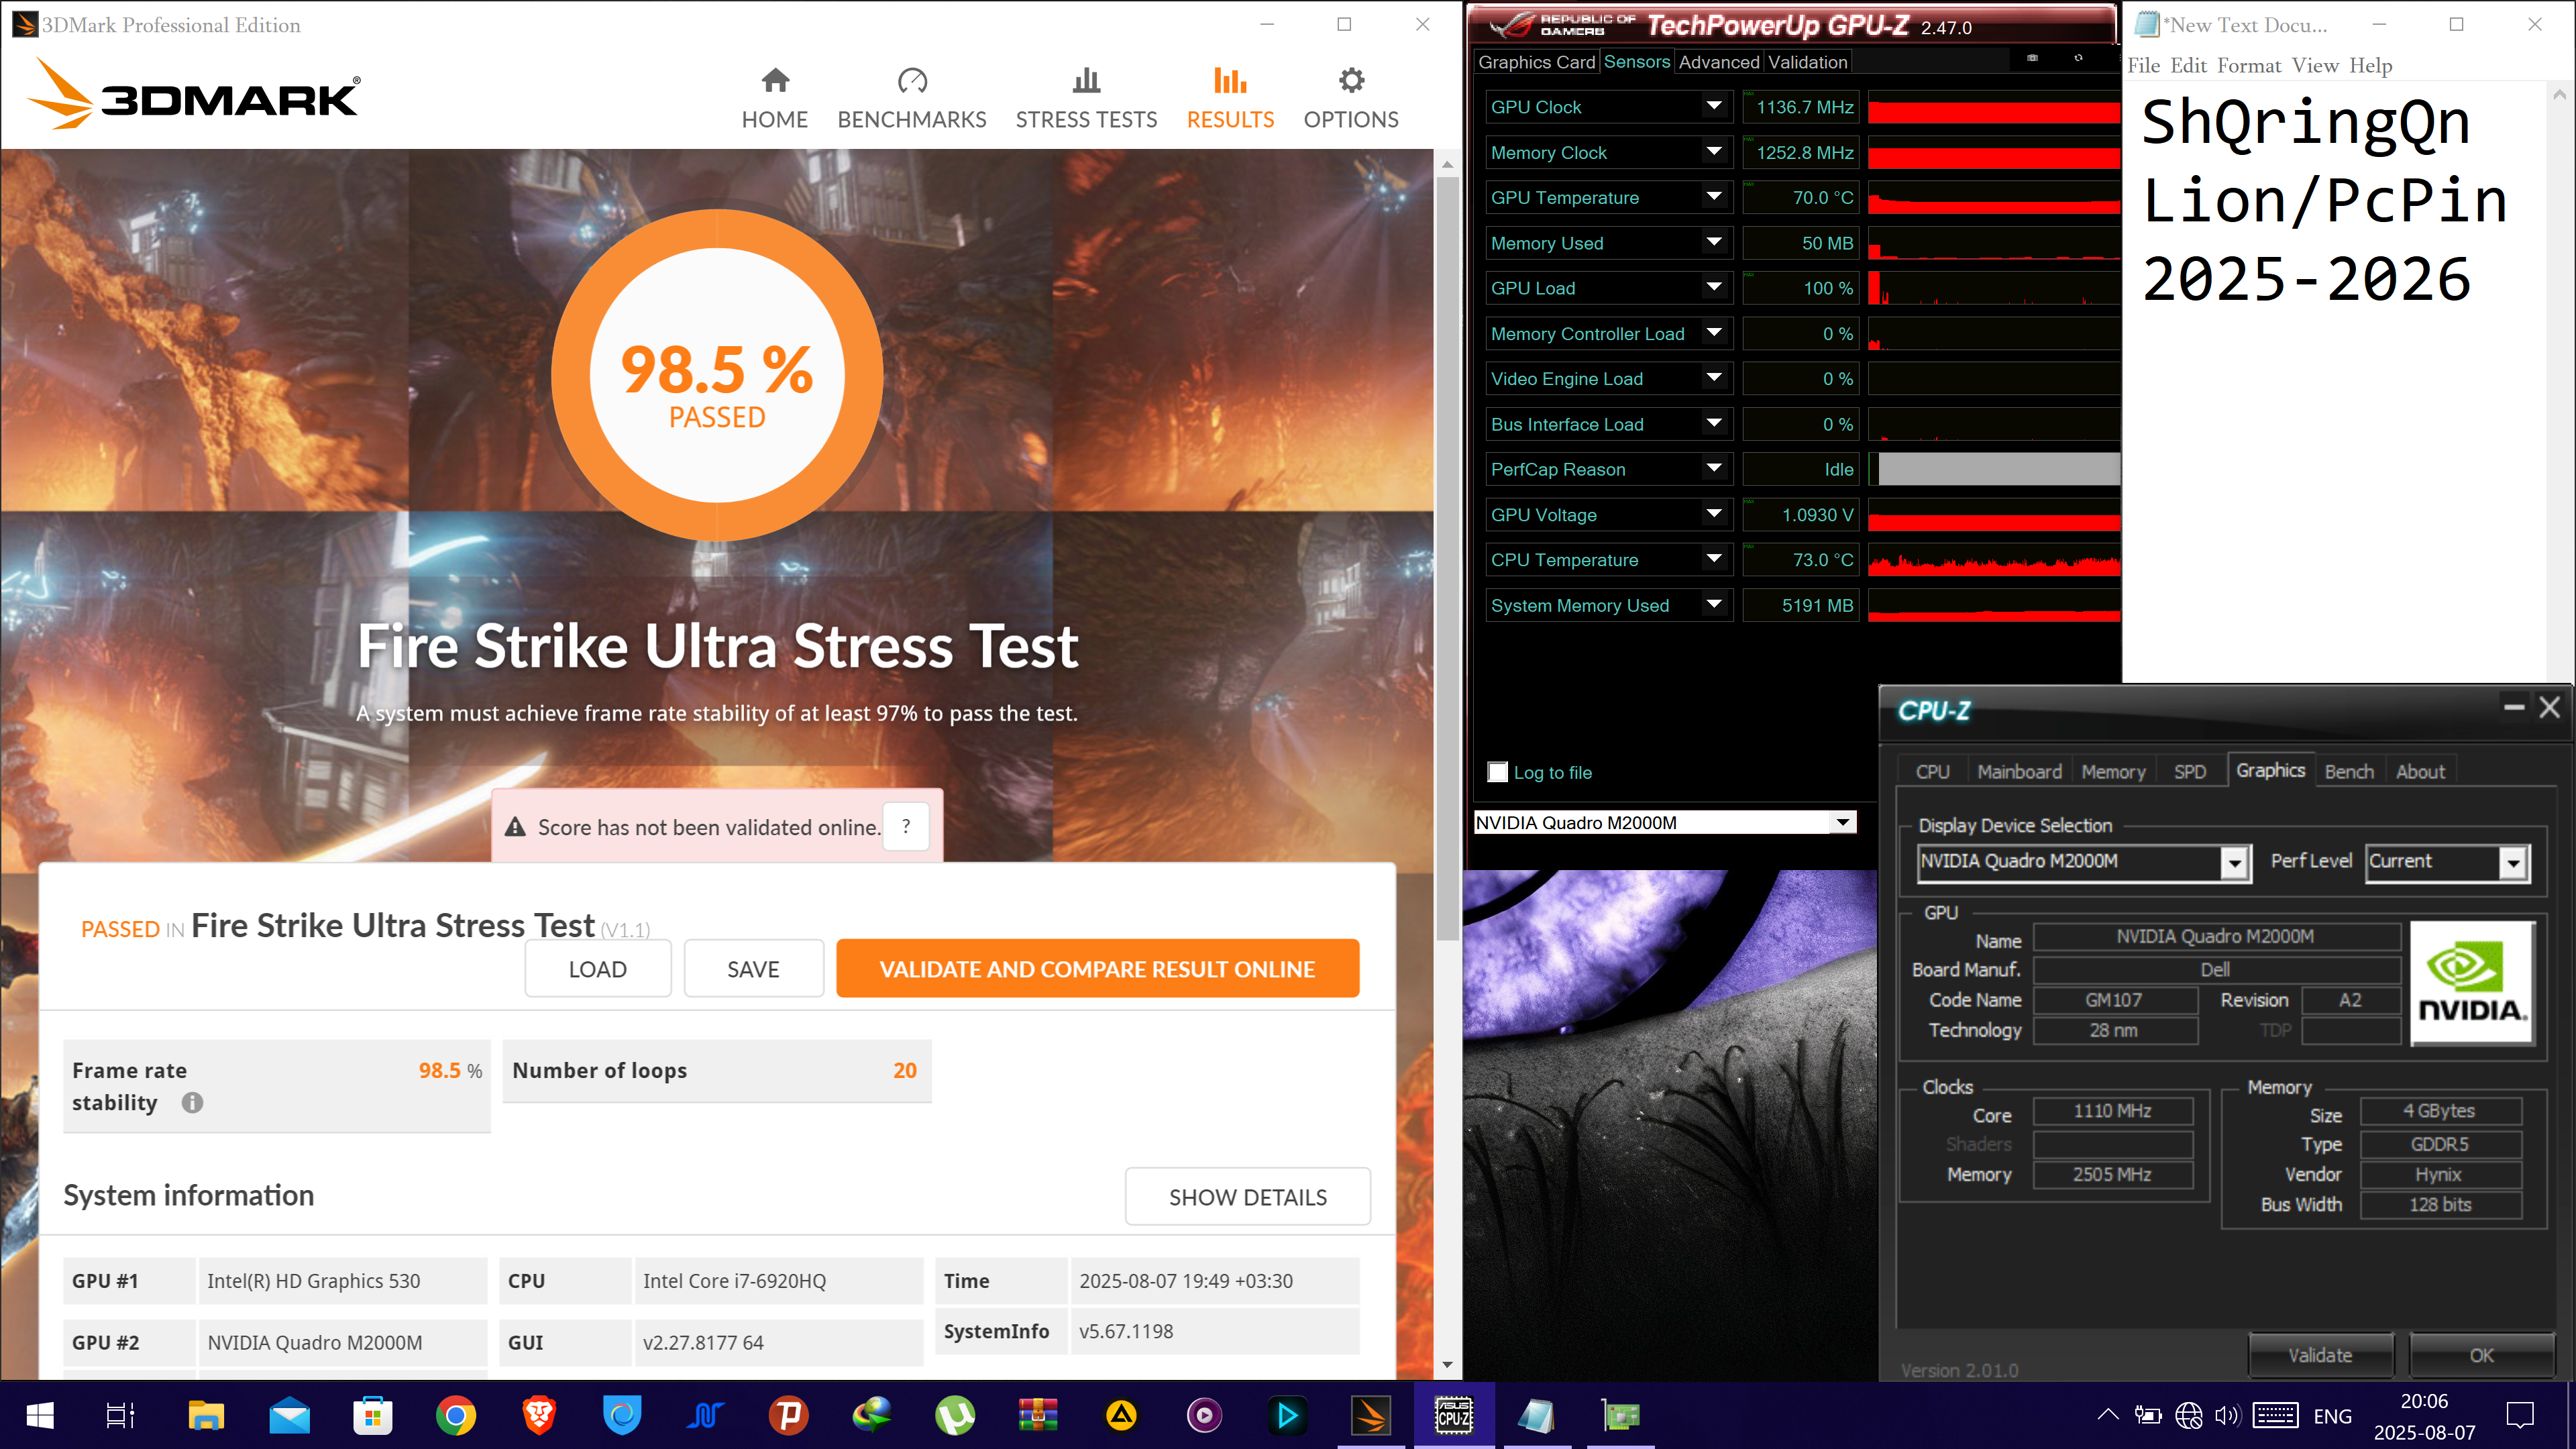The height and width of the screenshot is (1449, 2576).
Task: Switch to 3DMark taskbar icon
Action: [x=1371, y=1415]
